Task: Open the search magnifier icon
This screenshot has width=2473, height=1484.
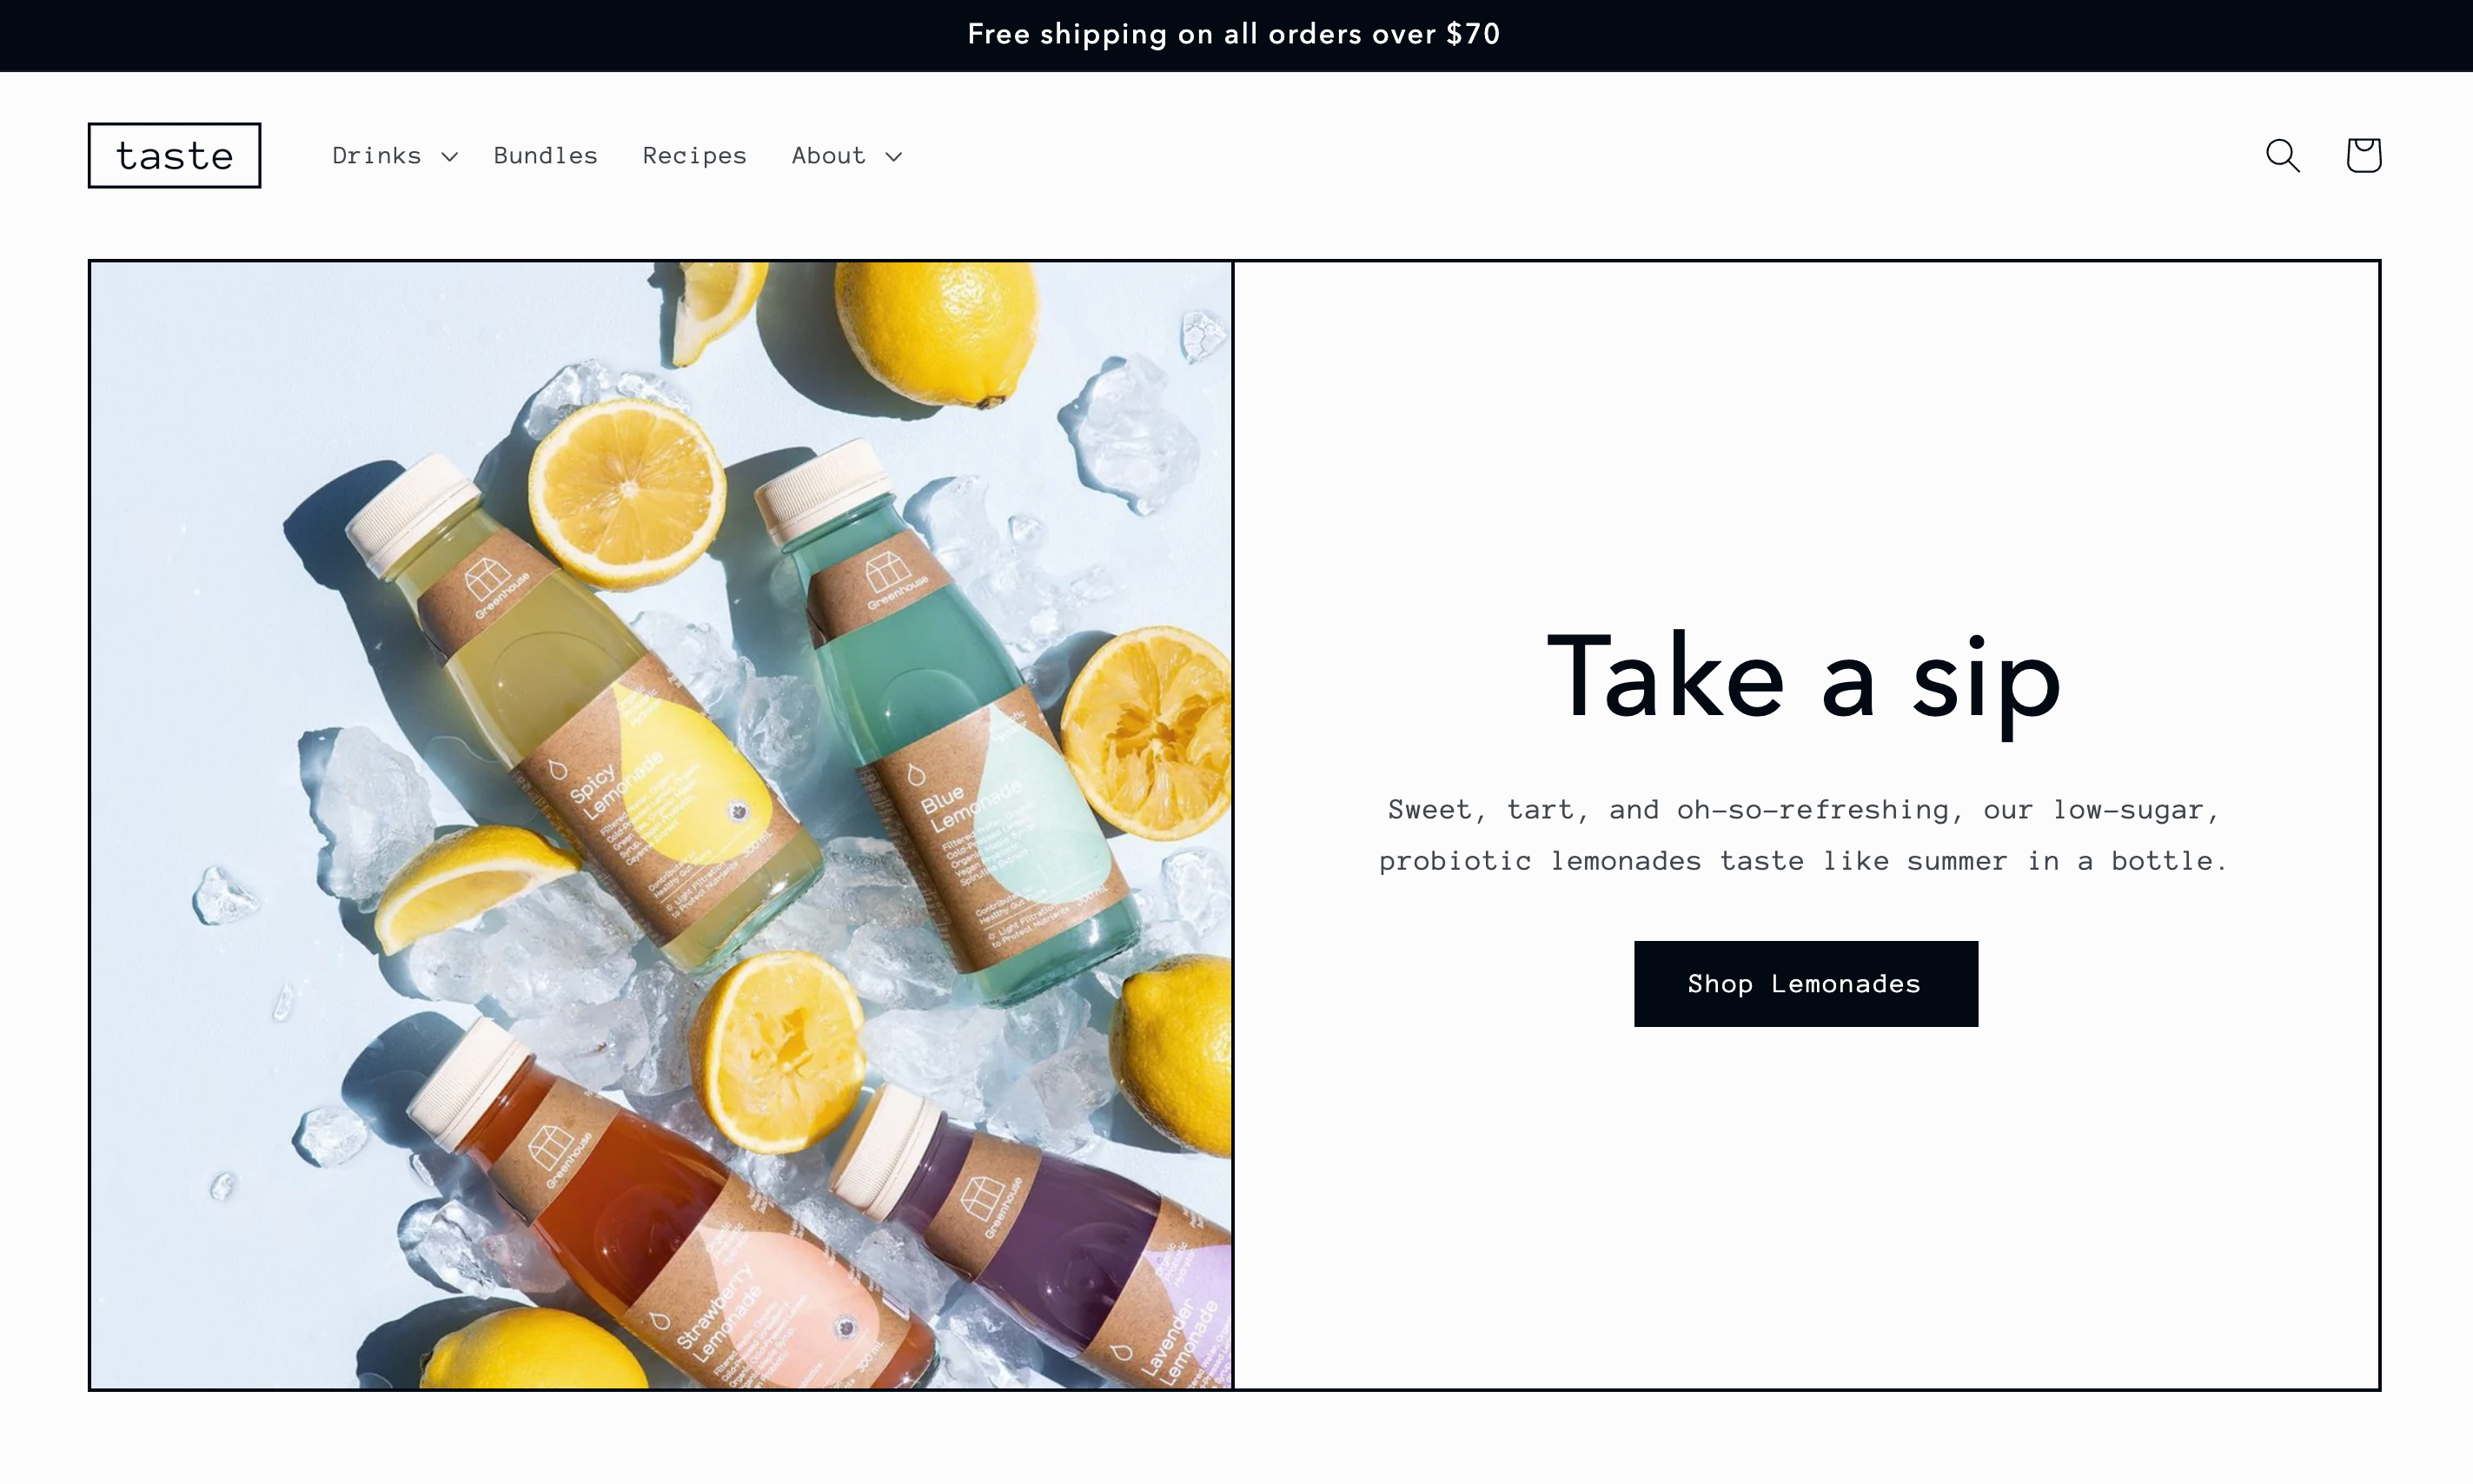Action: click(2283, 155)
